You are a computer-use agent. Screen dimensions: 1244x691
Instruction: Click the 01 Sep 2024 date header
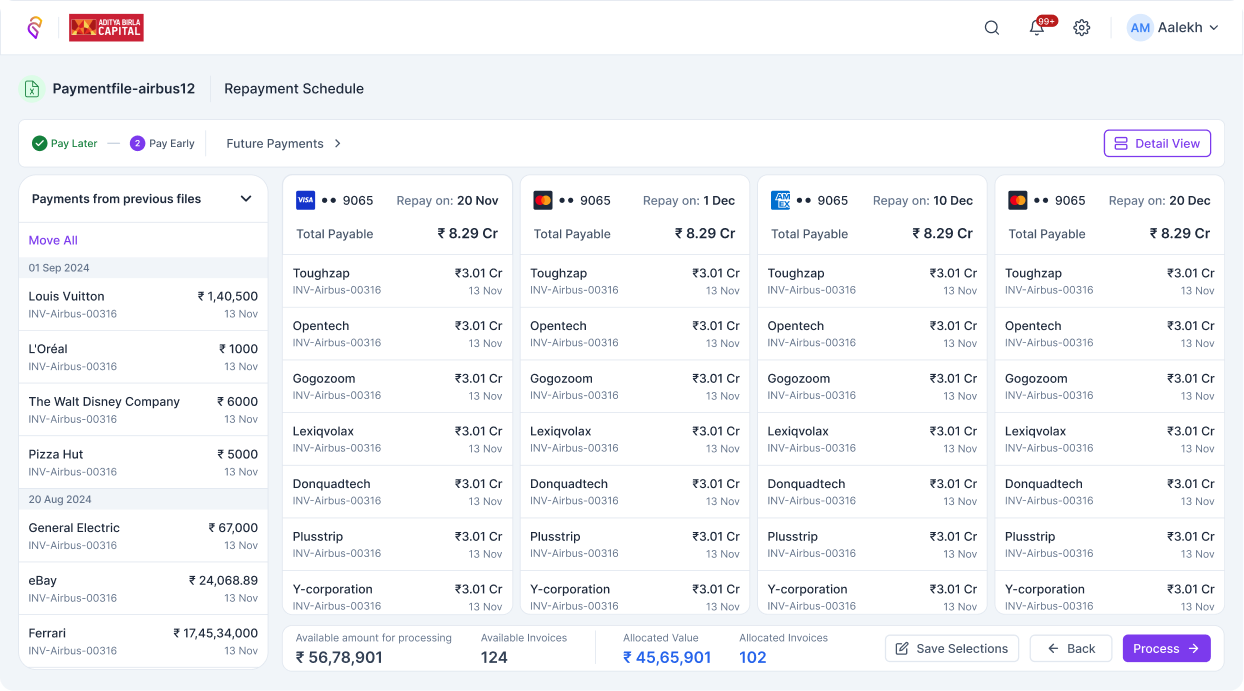(x=143, y=268)
